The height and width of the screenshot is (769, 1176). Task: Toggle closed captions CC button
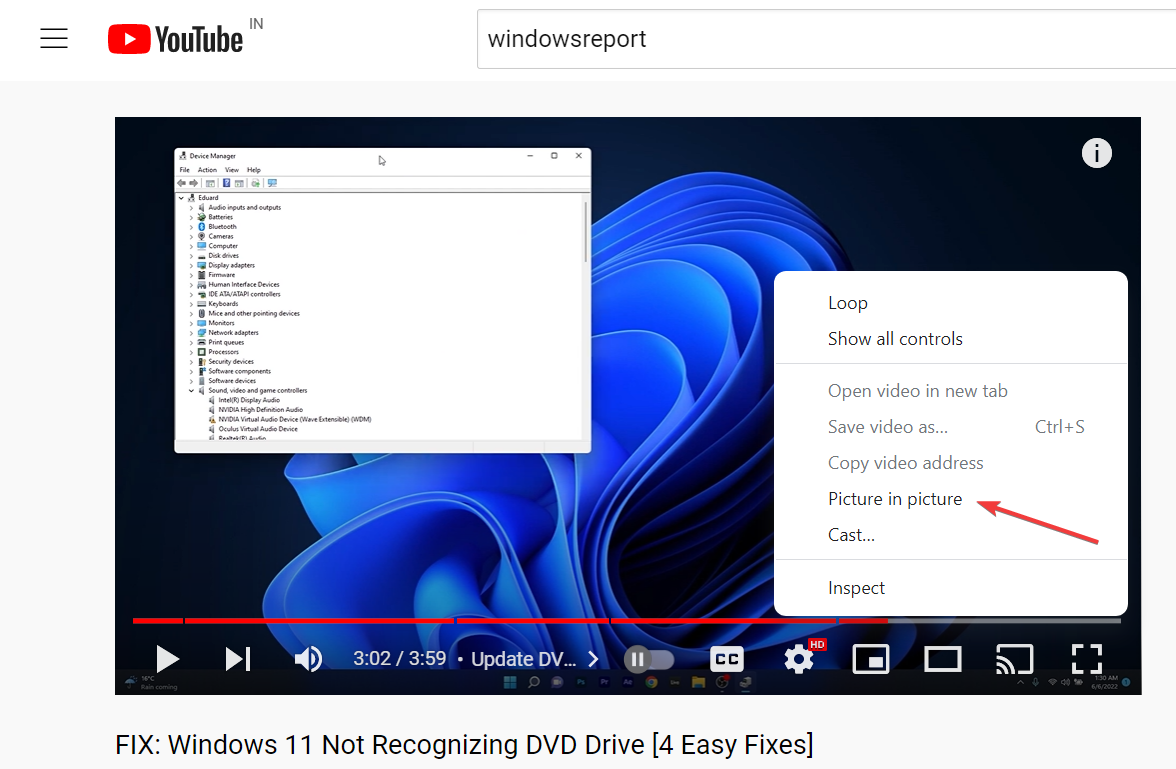[x=727, y=659]
